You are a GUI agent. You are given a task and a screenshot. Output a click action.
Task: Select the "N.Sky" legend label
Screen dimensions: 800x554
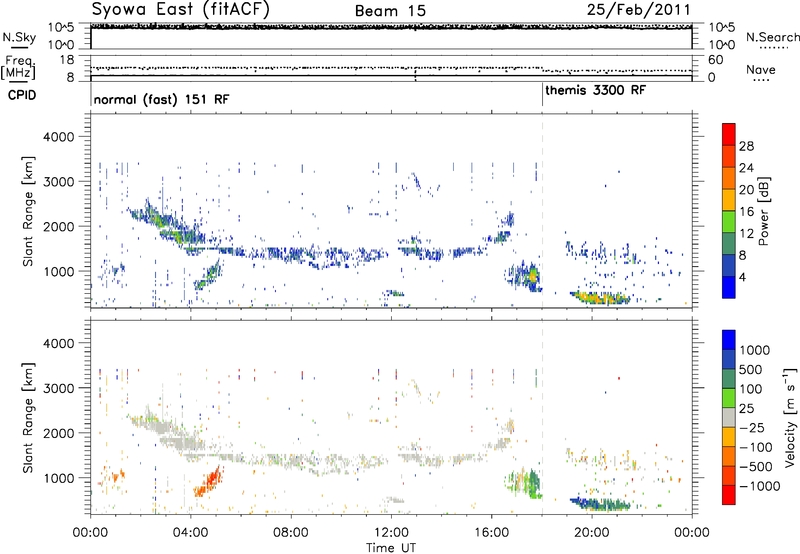(19, 37)
